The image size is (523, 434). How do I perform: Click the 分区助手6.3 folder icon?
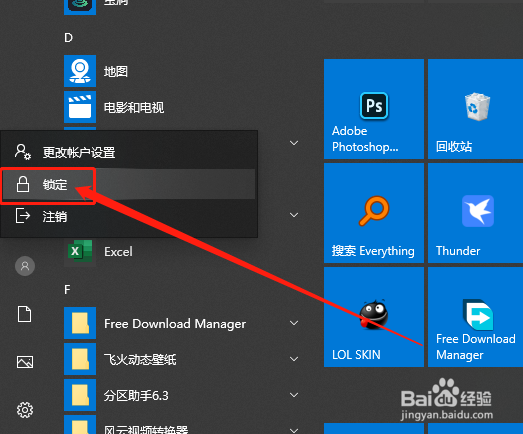pyautogui.click(x=80, y=395)
